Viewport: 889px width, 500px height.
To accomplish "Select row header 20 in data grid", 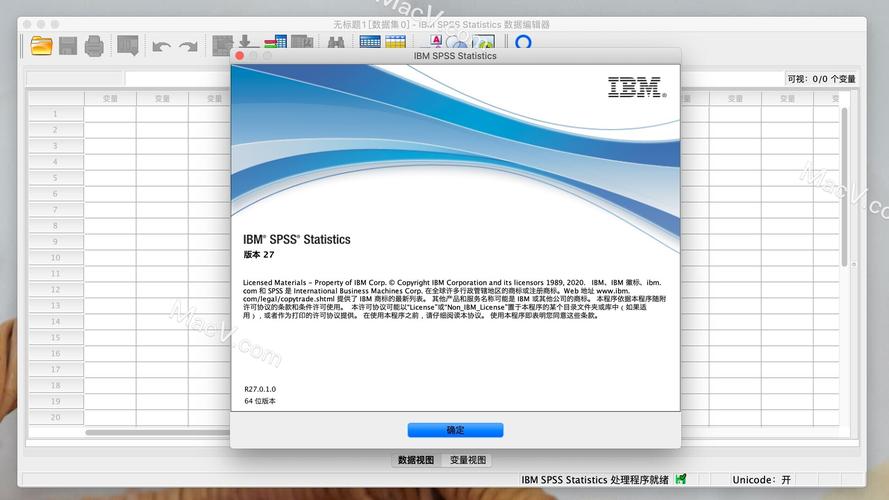I will (x=56, y=417).
